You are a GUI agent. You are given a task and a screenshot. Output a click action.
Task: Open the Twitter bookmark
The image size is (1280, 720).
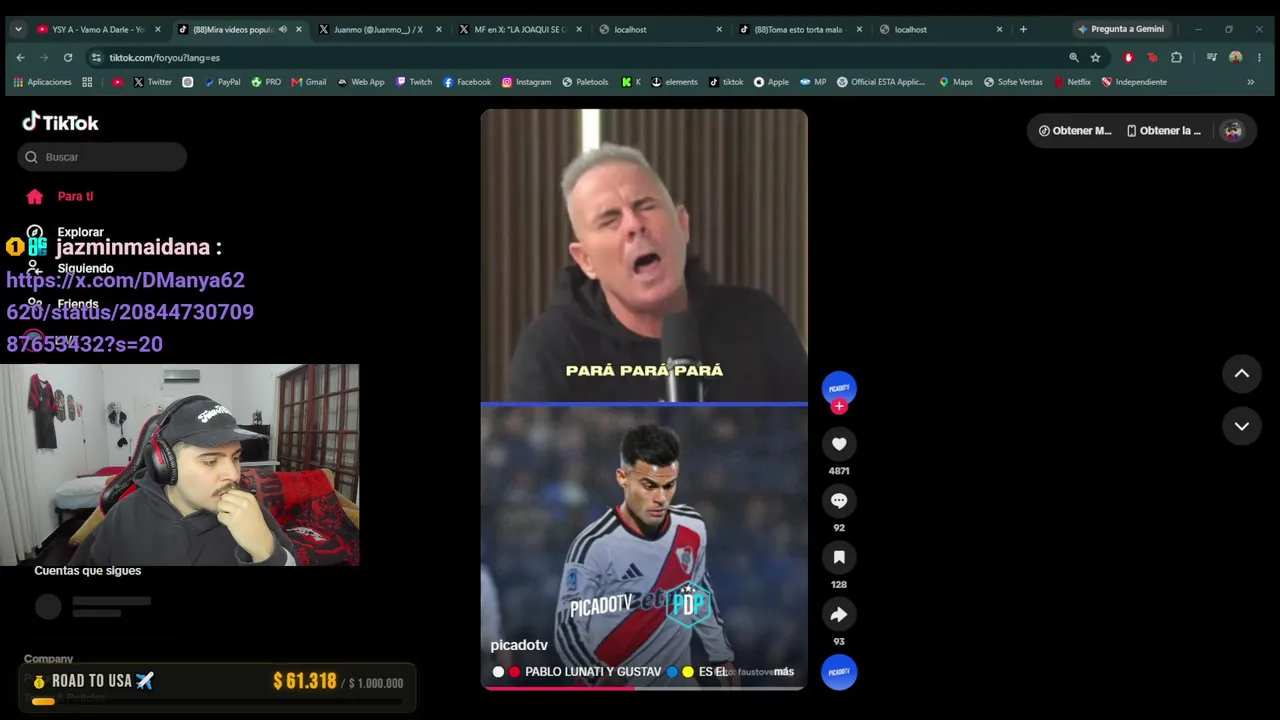(x=153, y=82)
